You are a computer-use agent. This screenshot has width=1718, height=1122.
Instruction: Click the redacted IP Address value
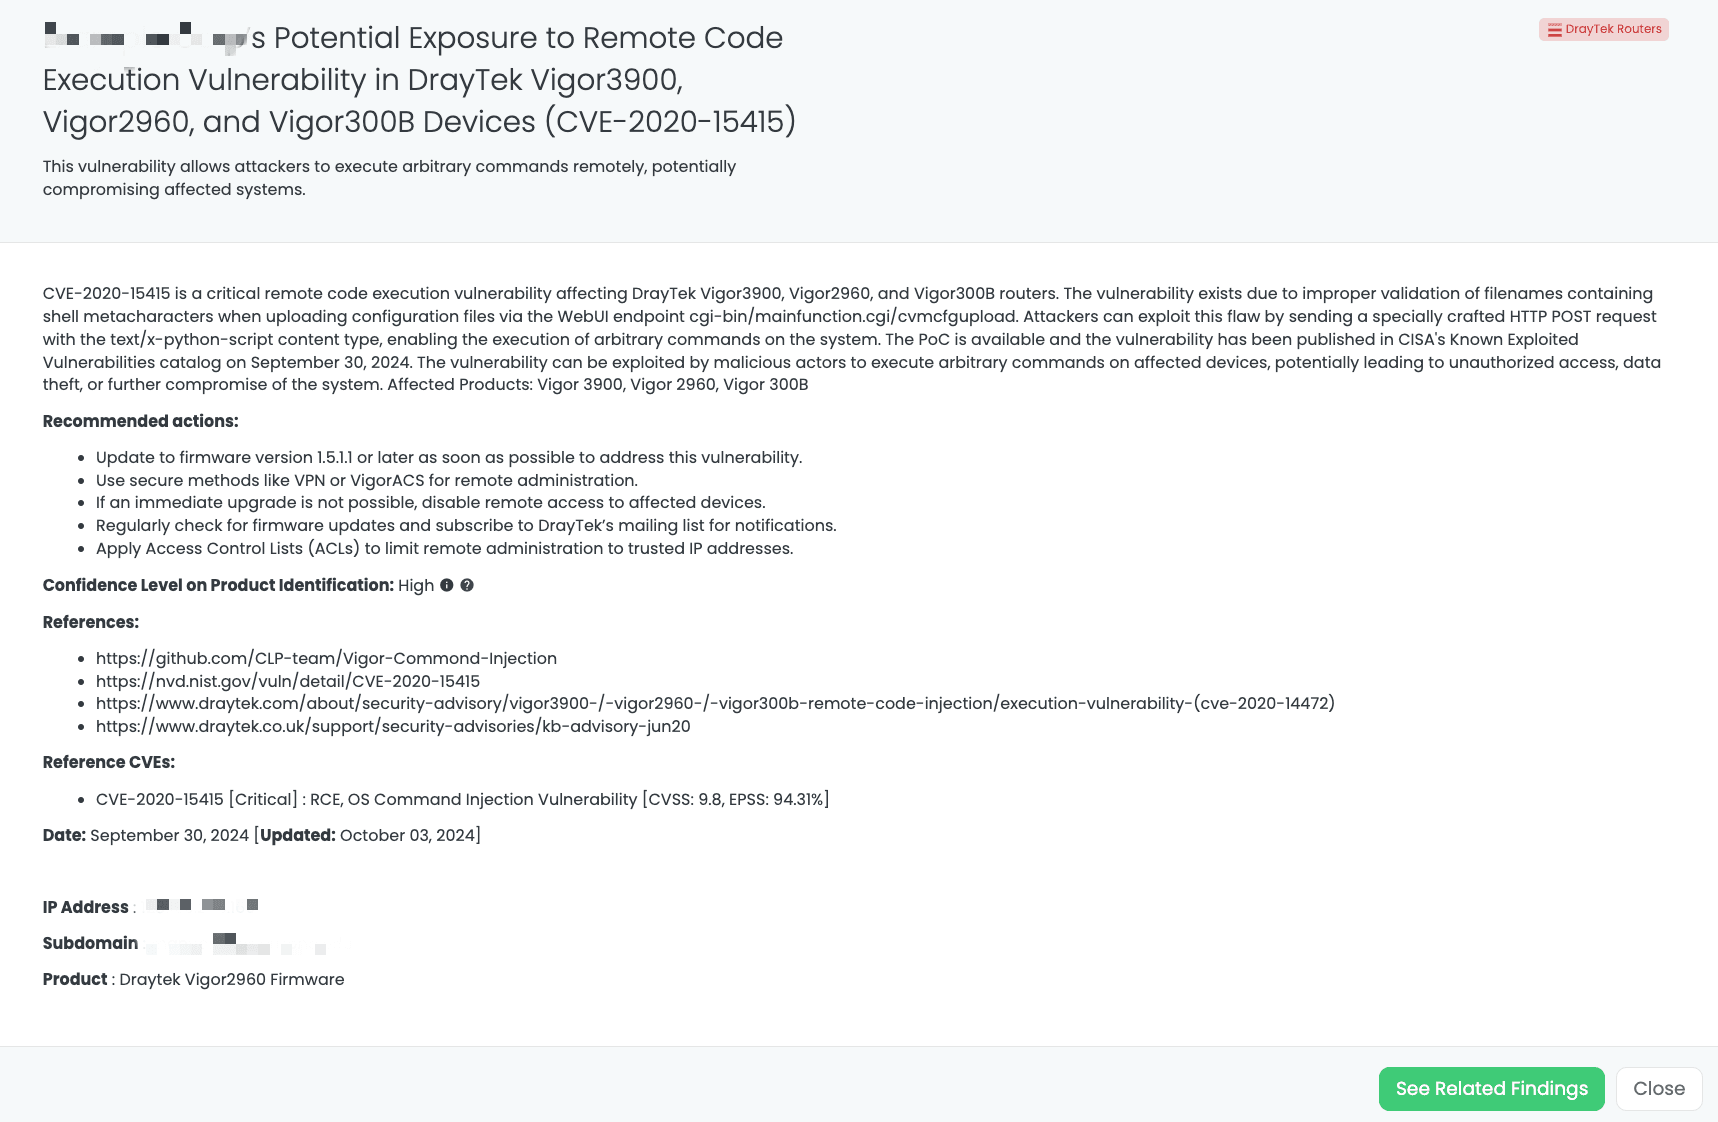tap(202, 905)
